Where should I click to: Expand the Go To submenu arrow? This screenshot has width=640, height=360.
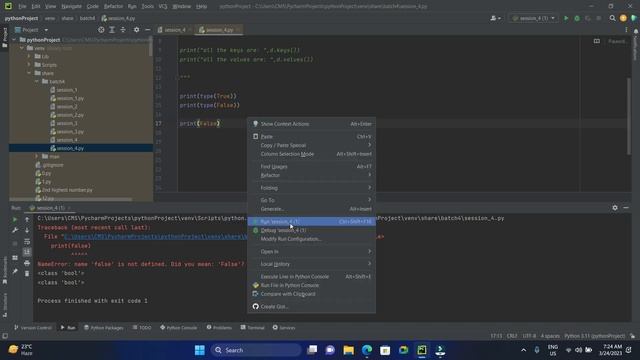pyautogui.click(x=369, y=200)
